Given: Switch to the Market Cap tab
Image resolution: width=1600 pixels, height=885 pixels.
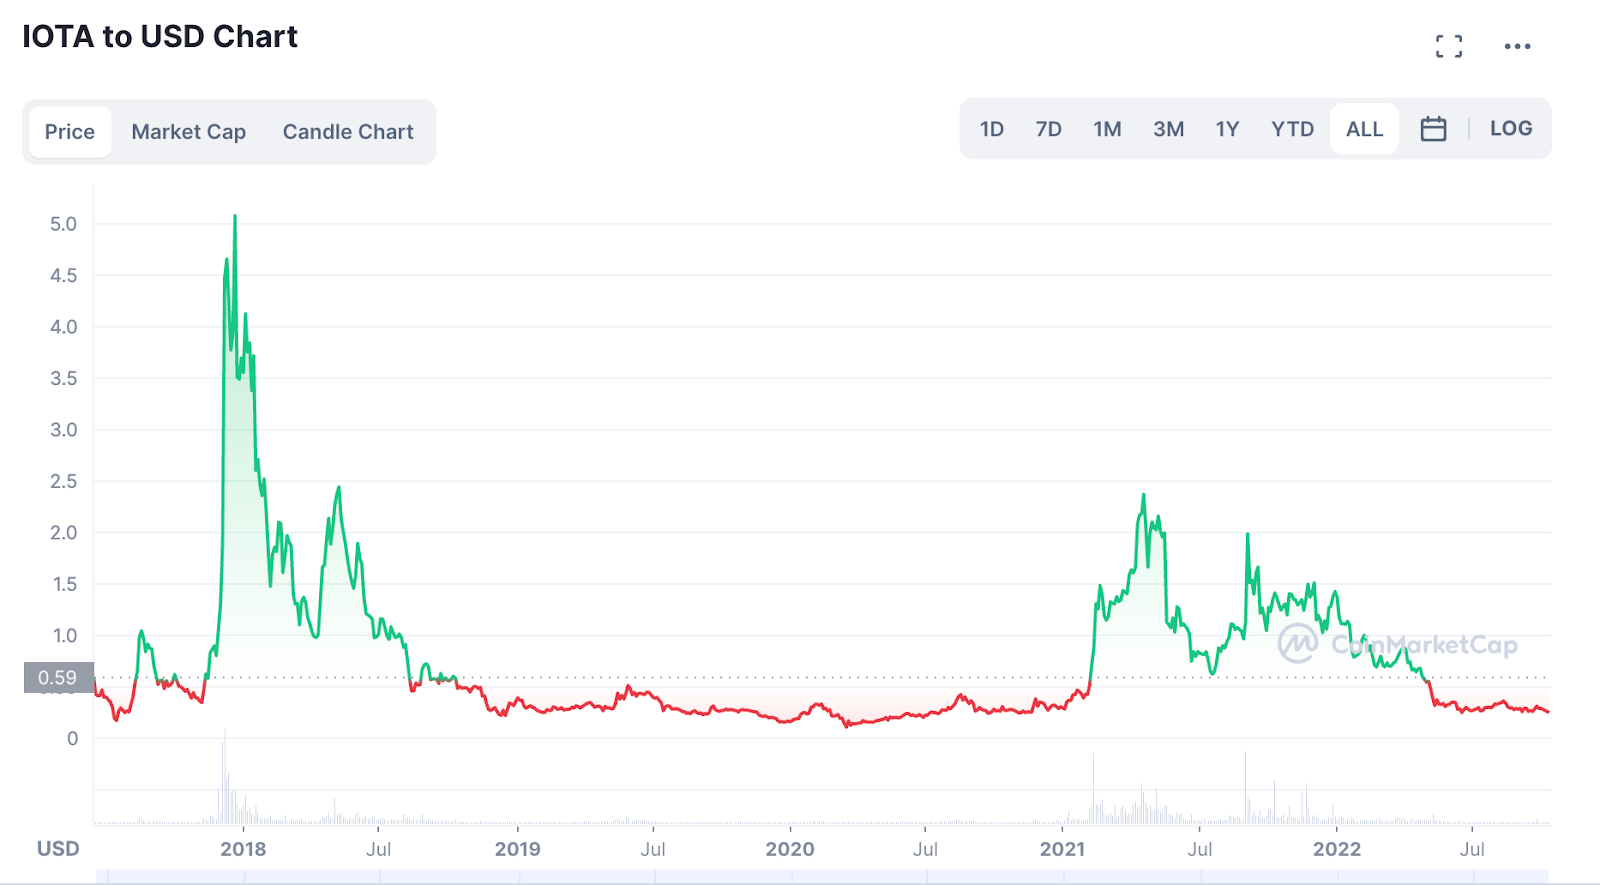Looking at the screenshot, I should [x=189, y=132].
